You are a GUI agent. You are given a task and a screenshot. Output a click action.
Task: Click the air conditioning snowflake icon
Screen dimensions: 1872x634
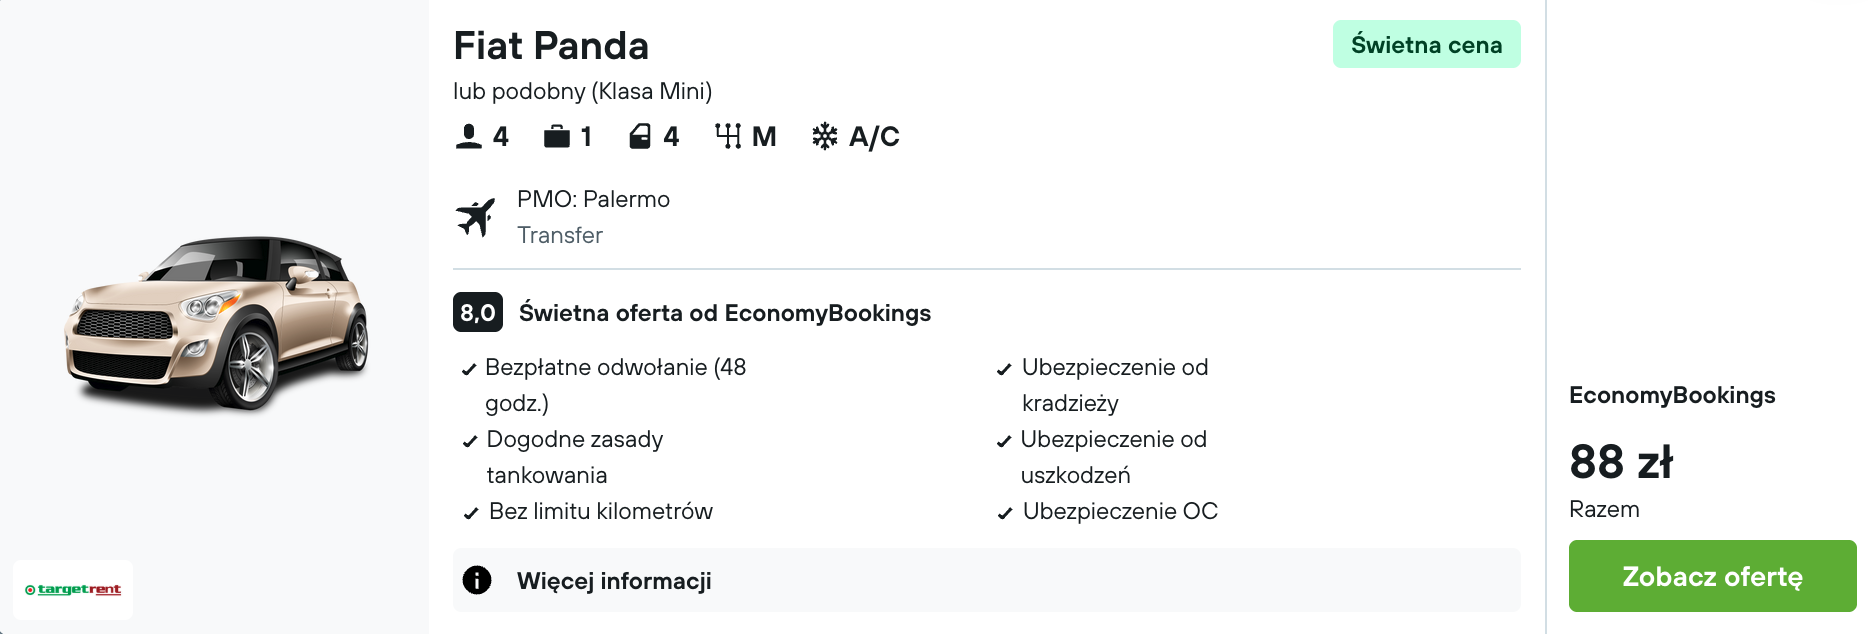[825, 136]
